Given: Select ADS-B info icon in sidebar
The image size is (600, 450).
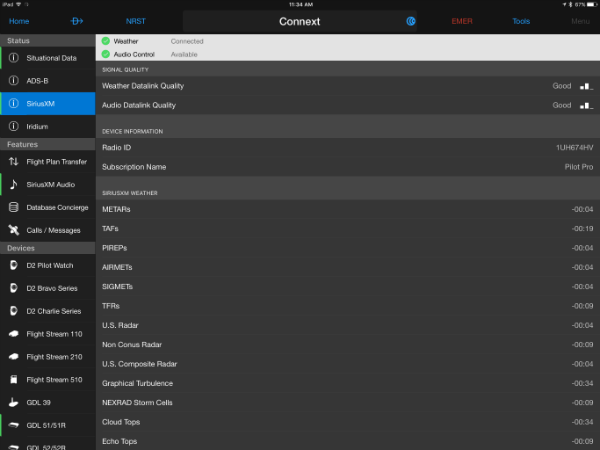Looking at the screenshot, I should (14, 80).
